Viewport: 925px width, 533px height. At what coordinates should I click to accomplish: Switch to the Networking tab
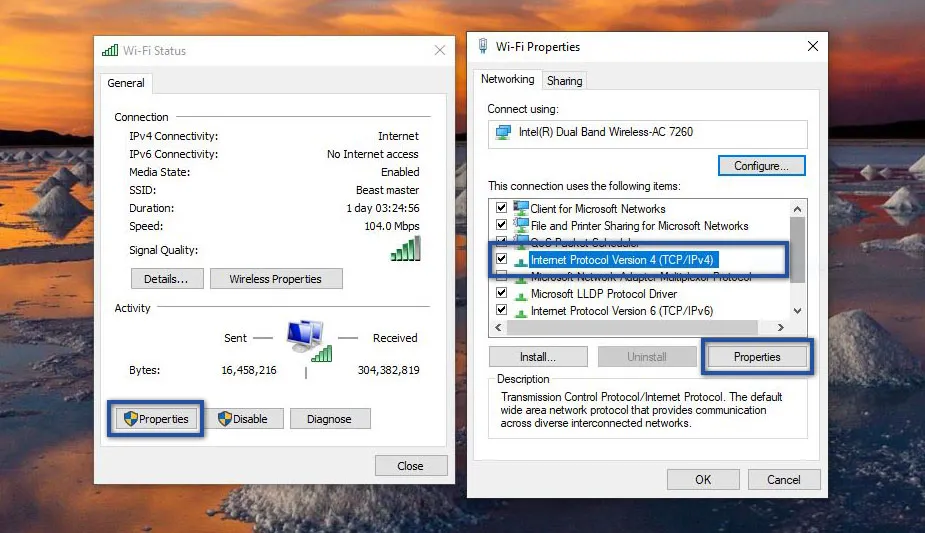coord(507,79)
